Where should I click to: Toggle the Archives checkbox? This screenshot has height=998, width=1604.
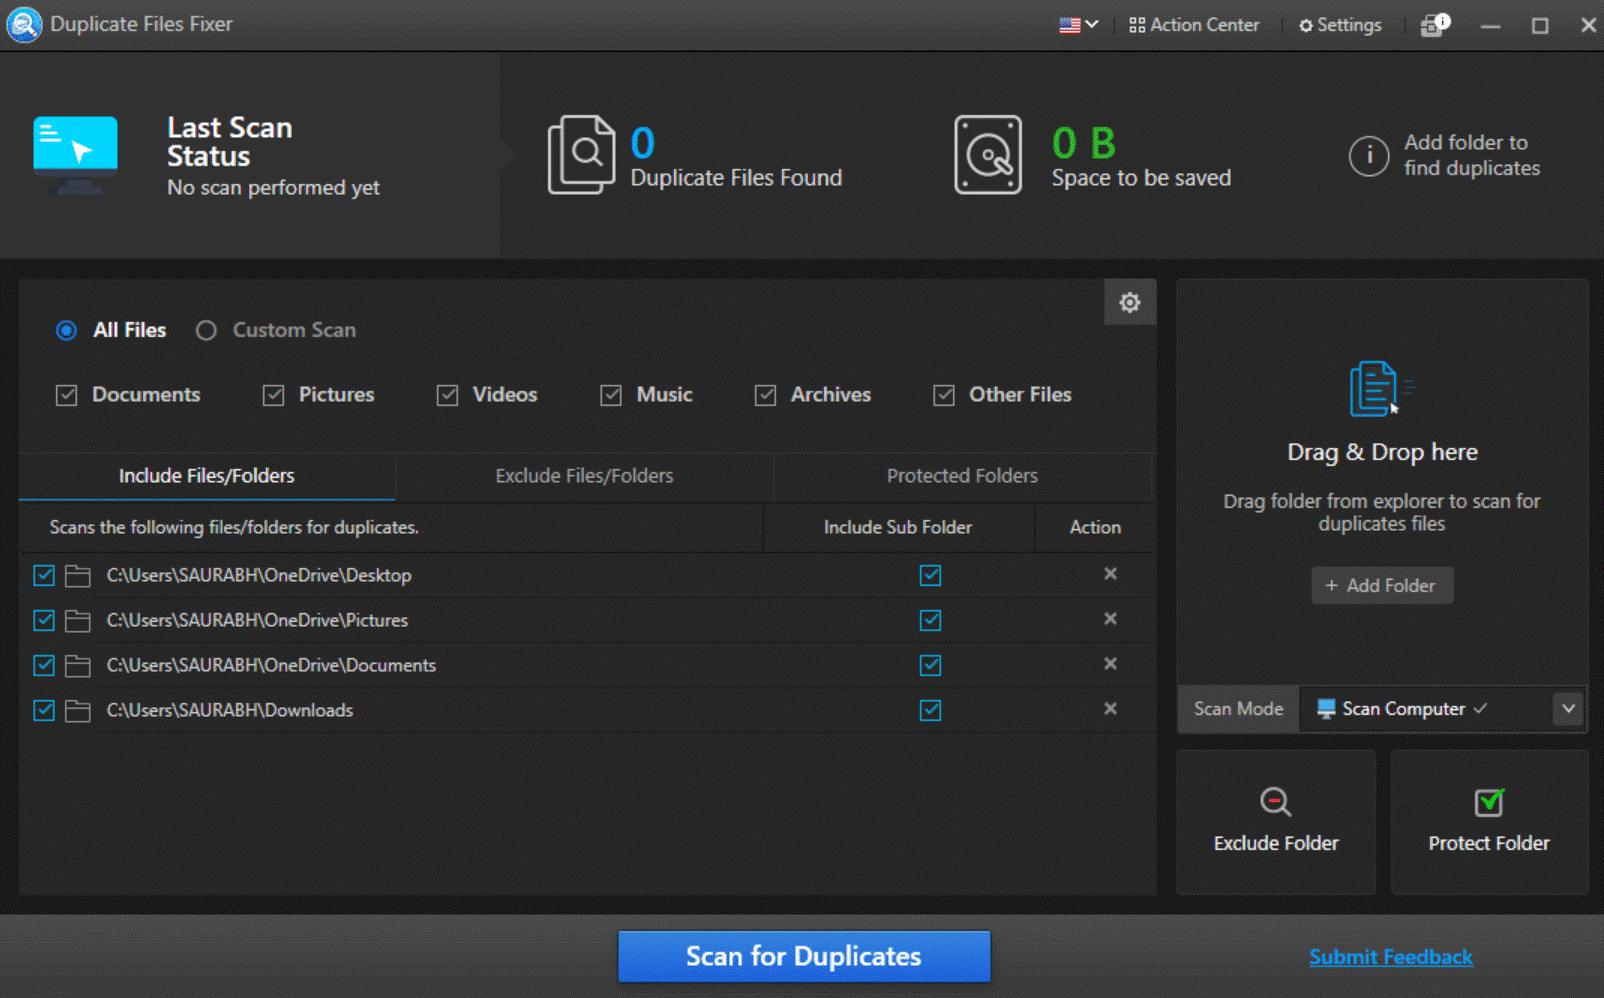tap(765, 395)
